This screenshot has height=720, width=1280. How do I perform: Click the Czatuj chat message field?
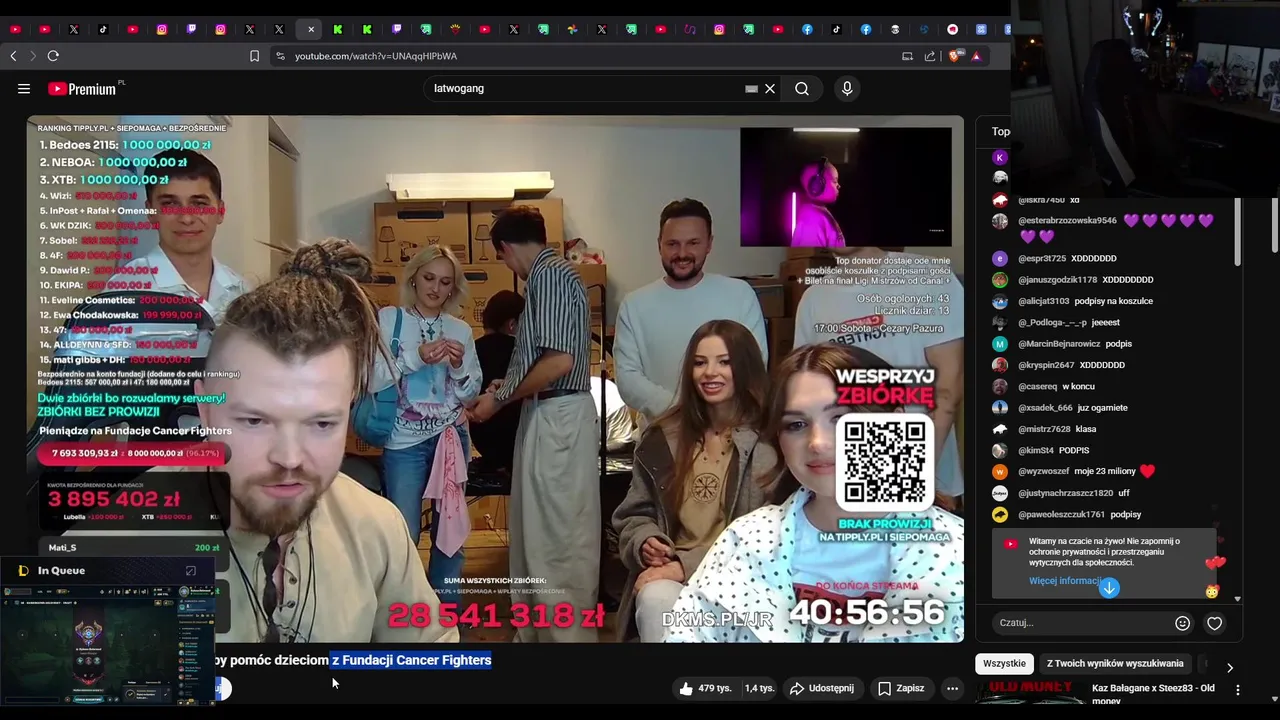[x=1083, y=623]
